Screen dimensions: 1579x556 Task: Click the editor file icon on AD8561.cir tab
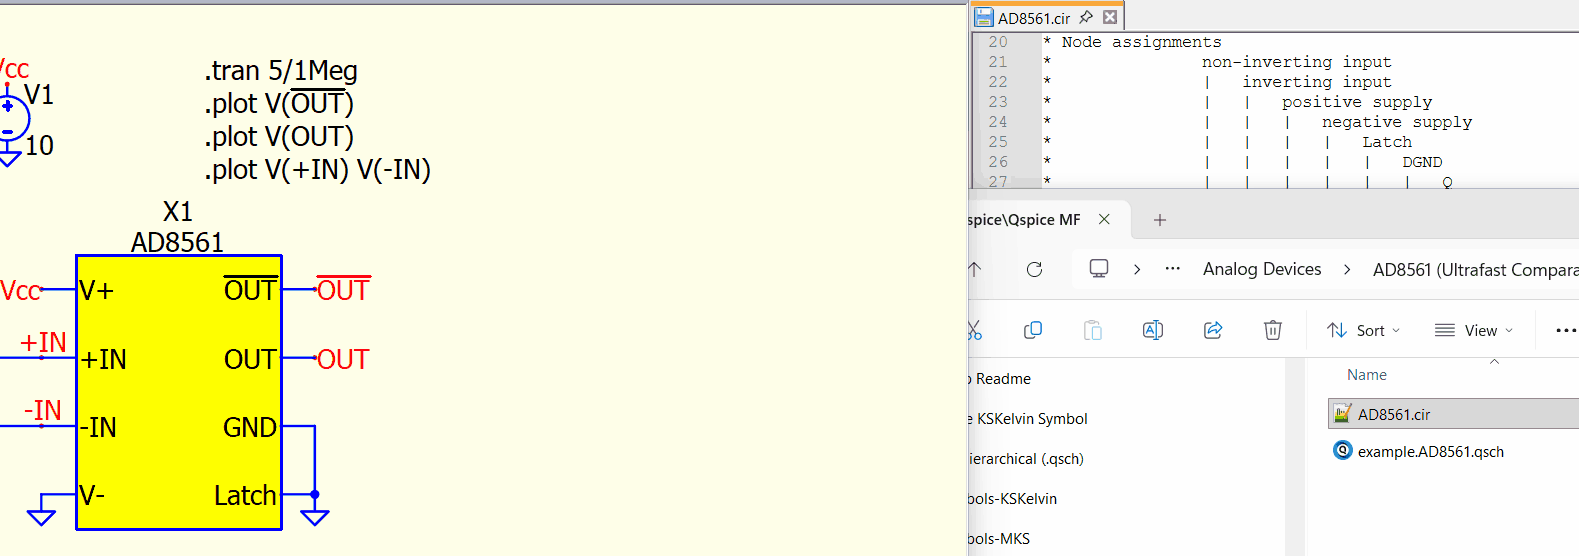(984, 17)
